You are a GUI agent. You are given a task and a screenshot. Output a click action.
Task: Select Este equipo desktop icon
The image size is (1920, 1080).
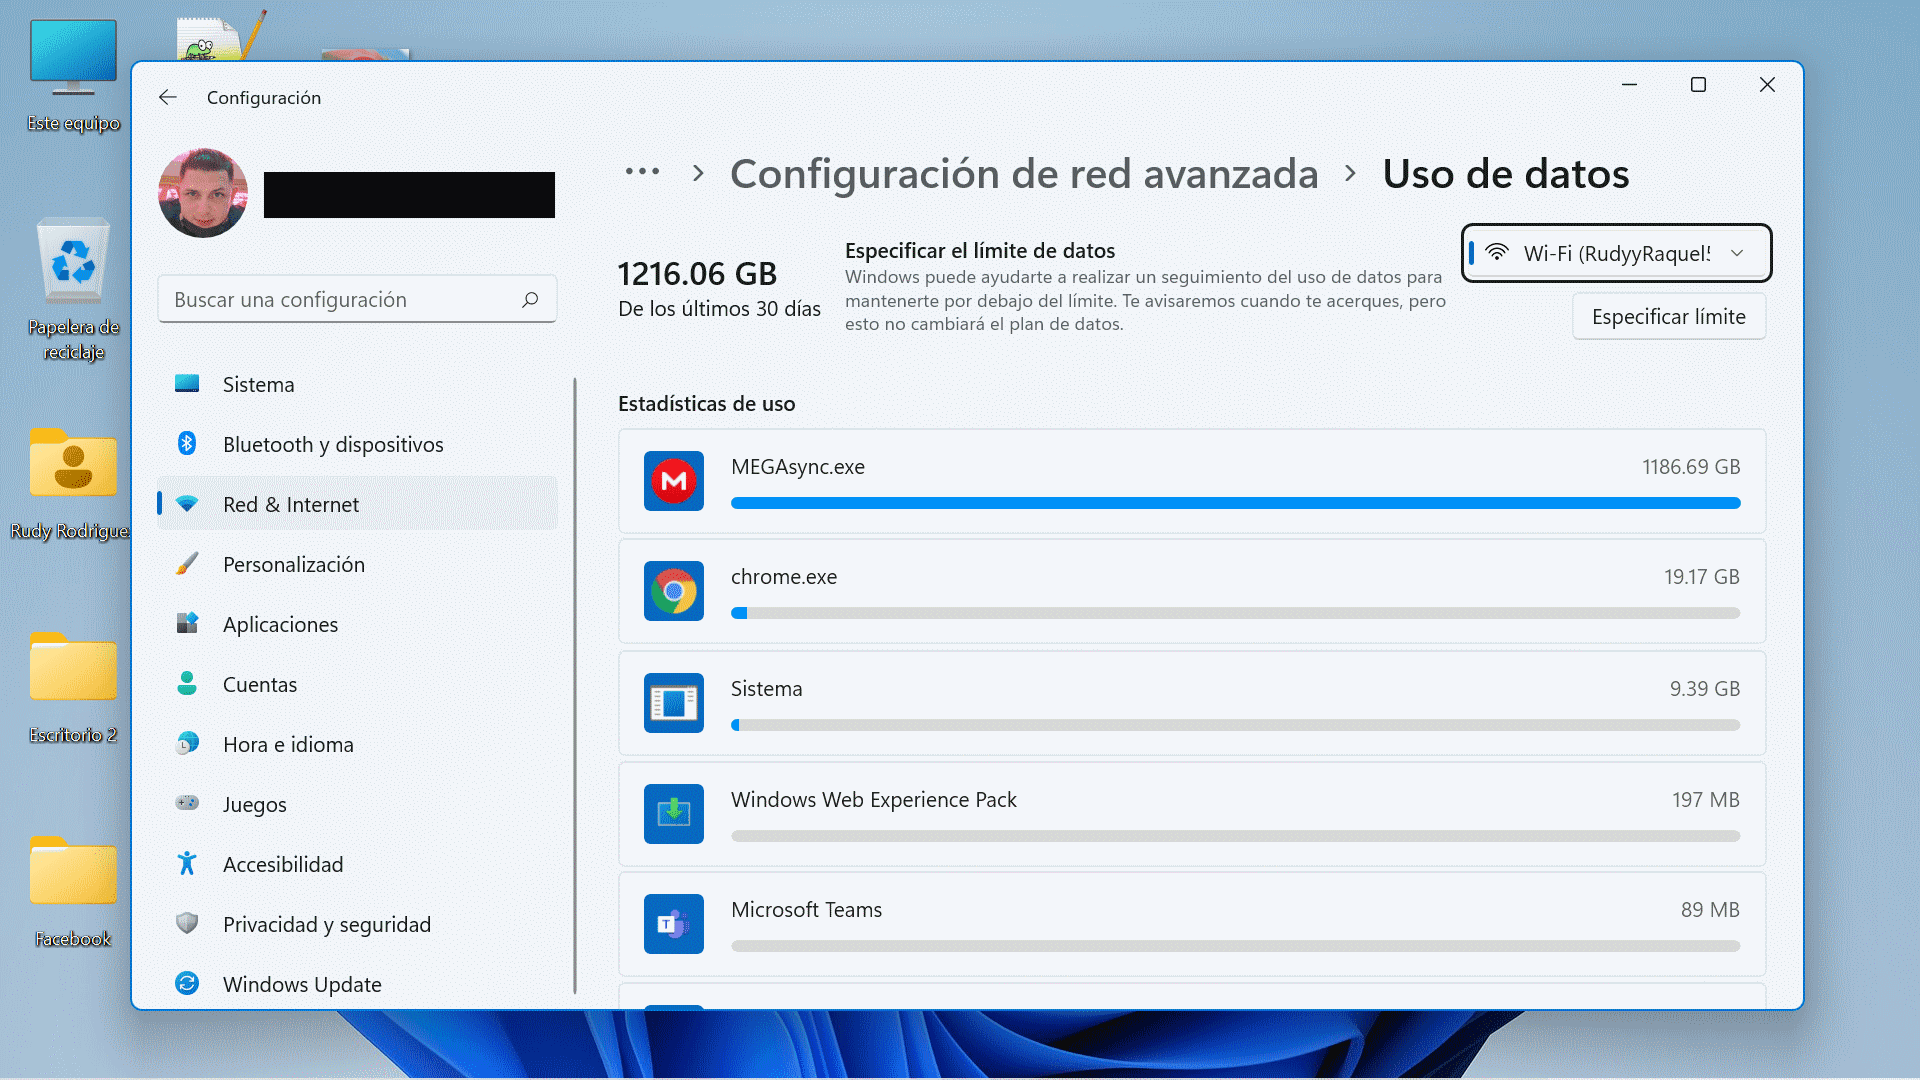click(73, 76)
